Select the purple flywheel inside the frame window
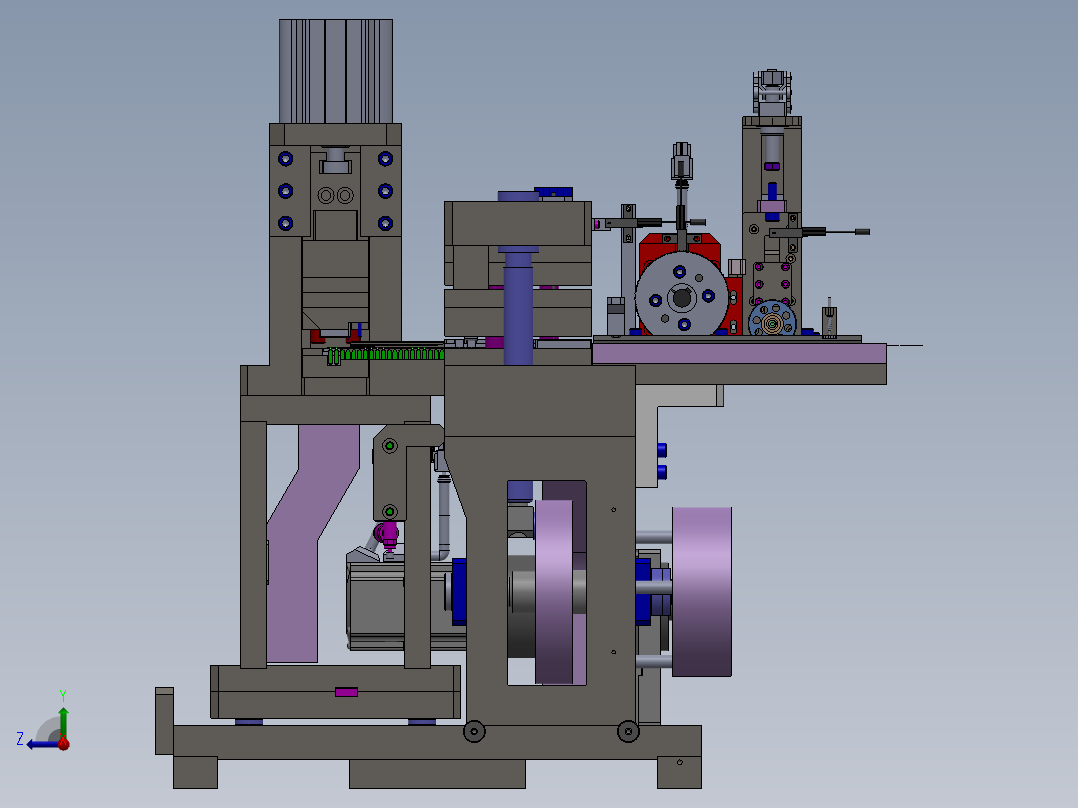Image resolution: width=1078 pixels, height=808 pixels. click(x=554, y=591)
